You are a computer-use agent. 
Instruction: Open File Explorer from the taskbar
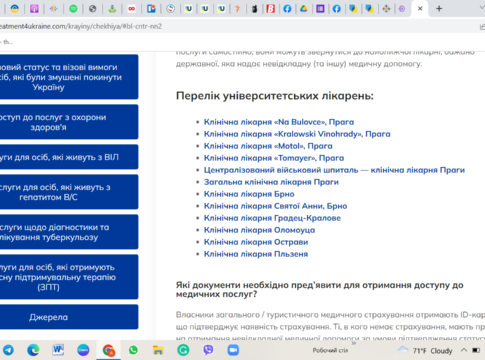pos(158,350)
